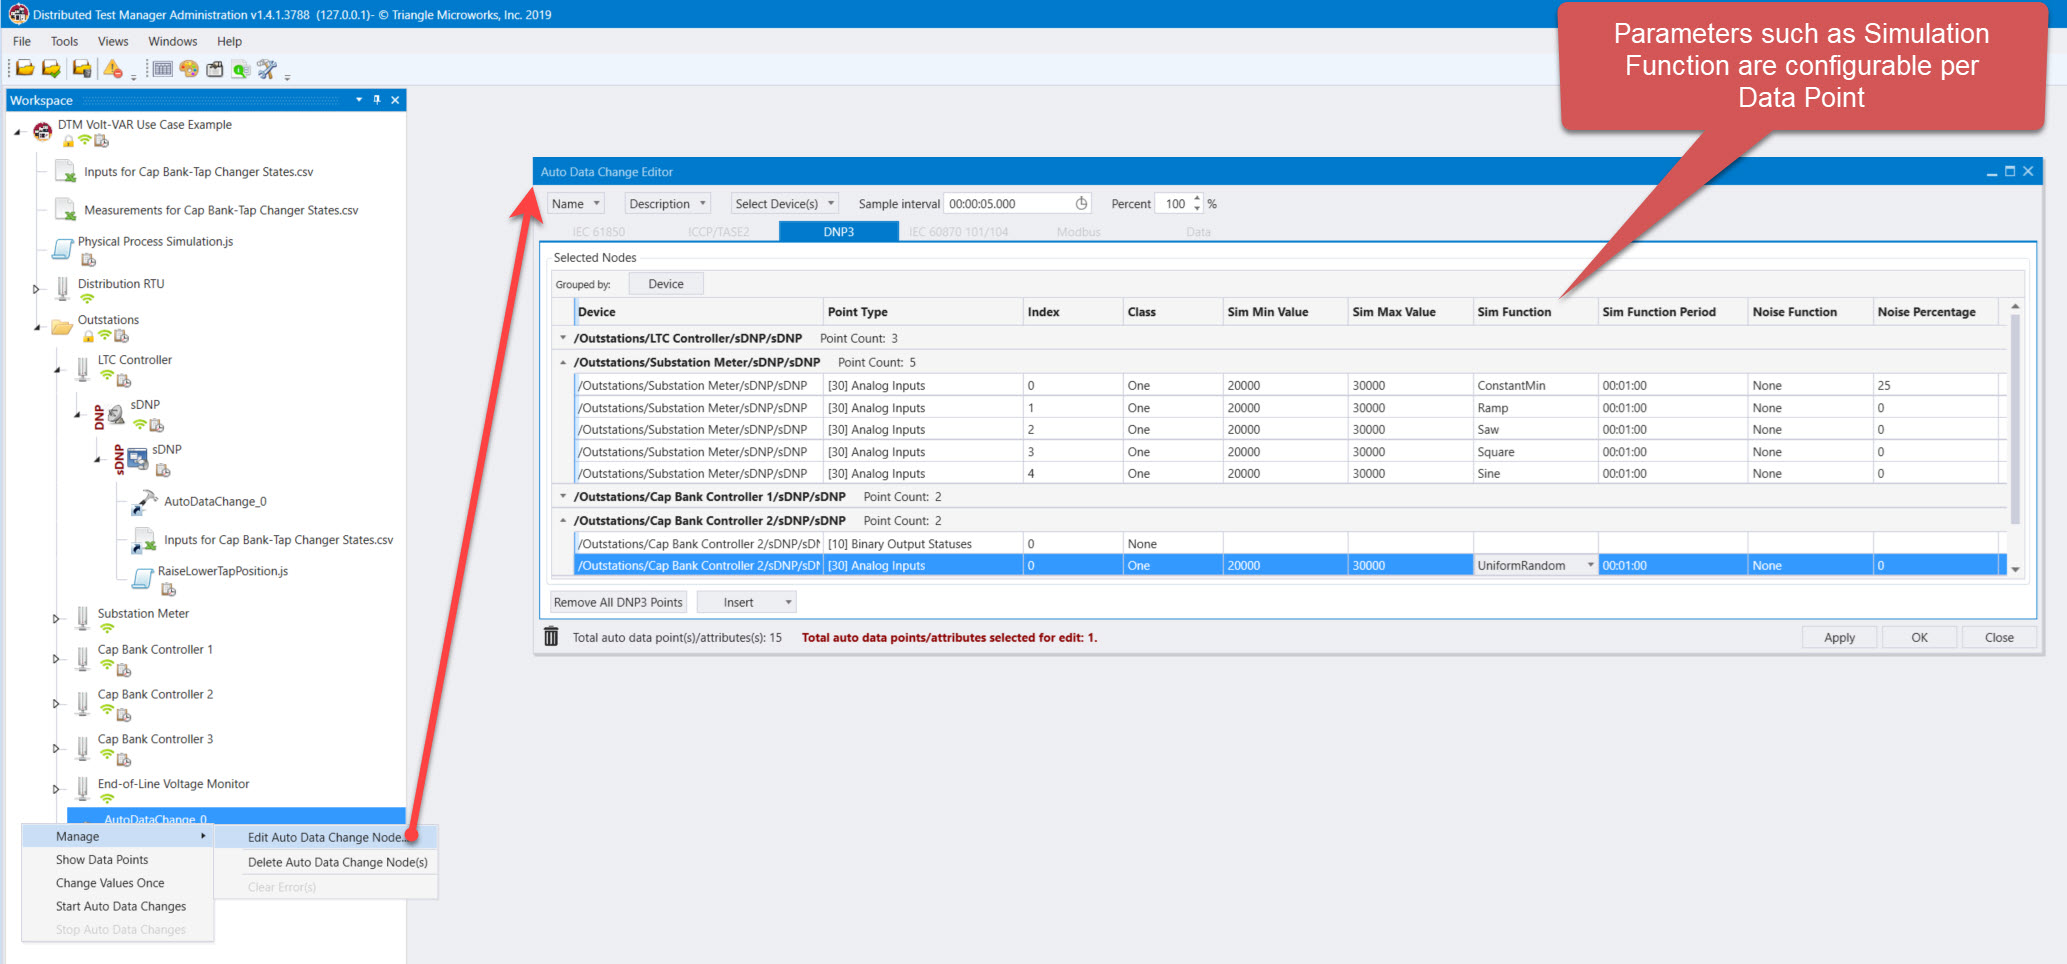
Task: Toggle the Device grouped-by chip
Action: 665,284
